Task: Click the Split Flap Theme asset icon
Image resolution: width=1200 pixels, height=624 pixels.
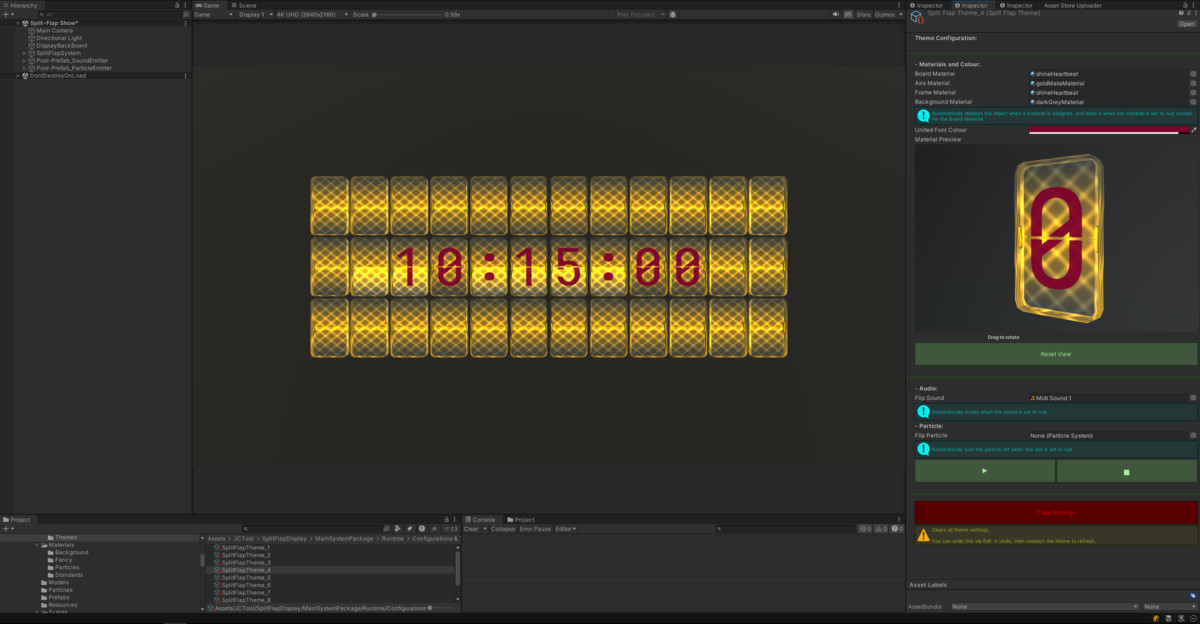Action: (x=917, y=17)
